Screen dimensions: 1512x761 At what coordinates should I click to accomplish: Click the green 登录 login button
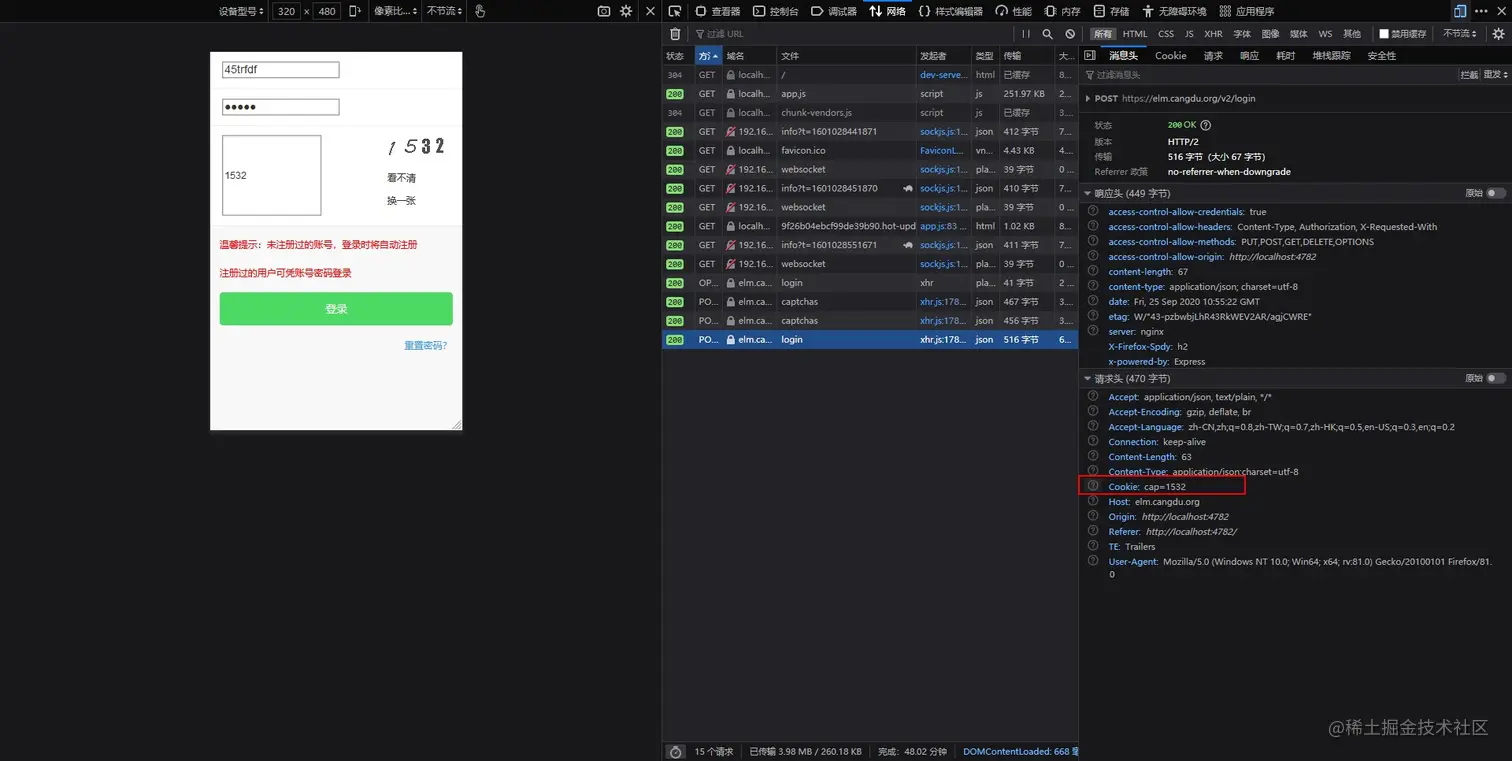pos(336,309)
